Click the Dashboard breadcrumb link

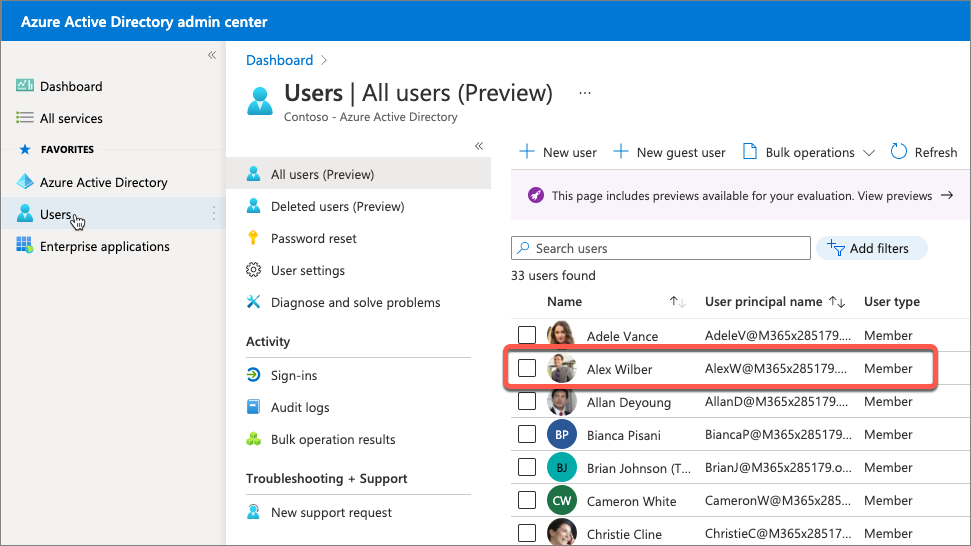[279, 60]
